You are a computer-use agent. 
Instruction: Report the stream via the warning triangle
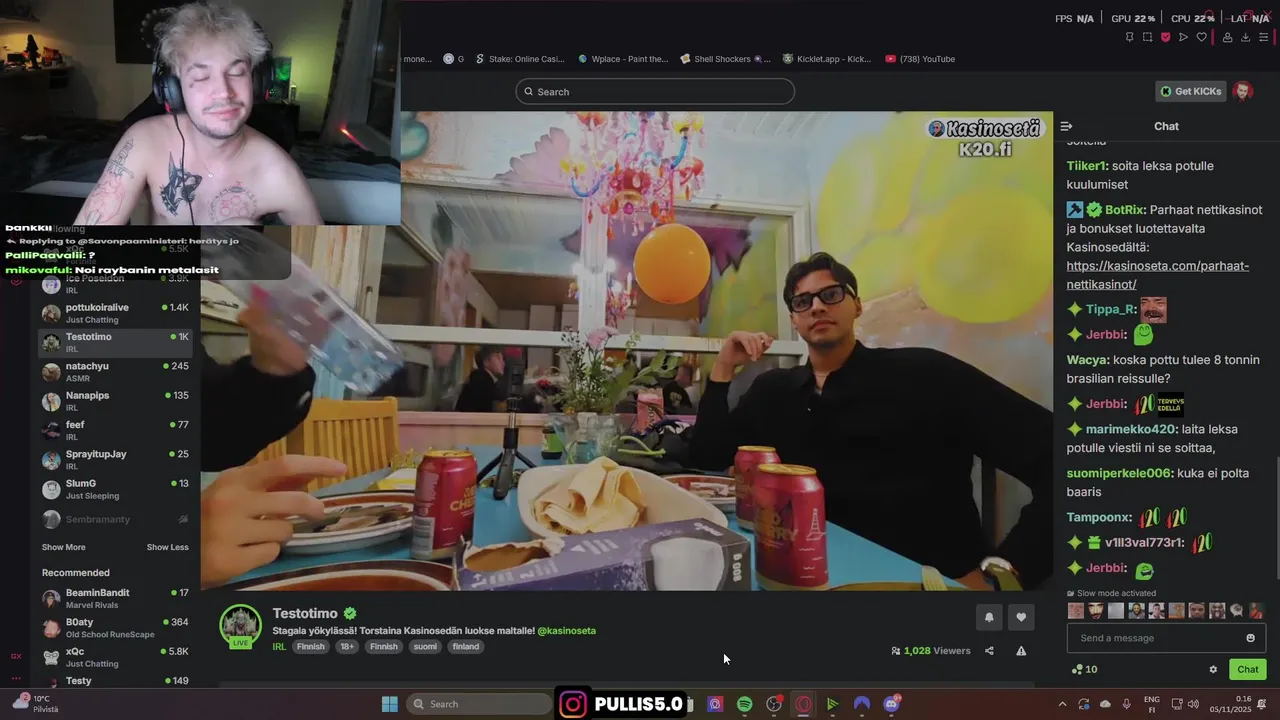click(x=1021, y=651)
